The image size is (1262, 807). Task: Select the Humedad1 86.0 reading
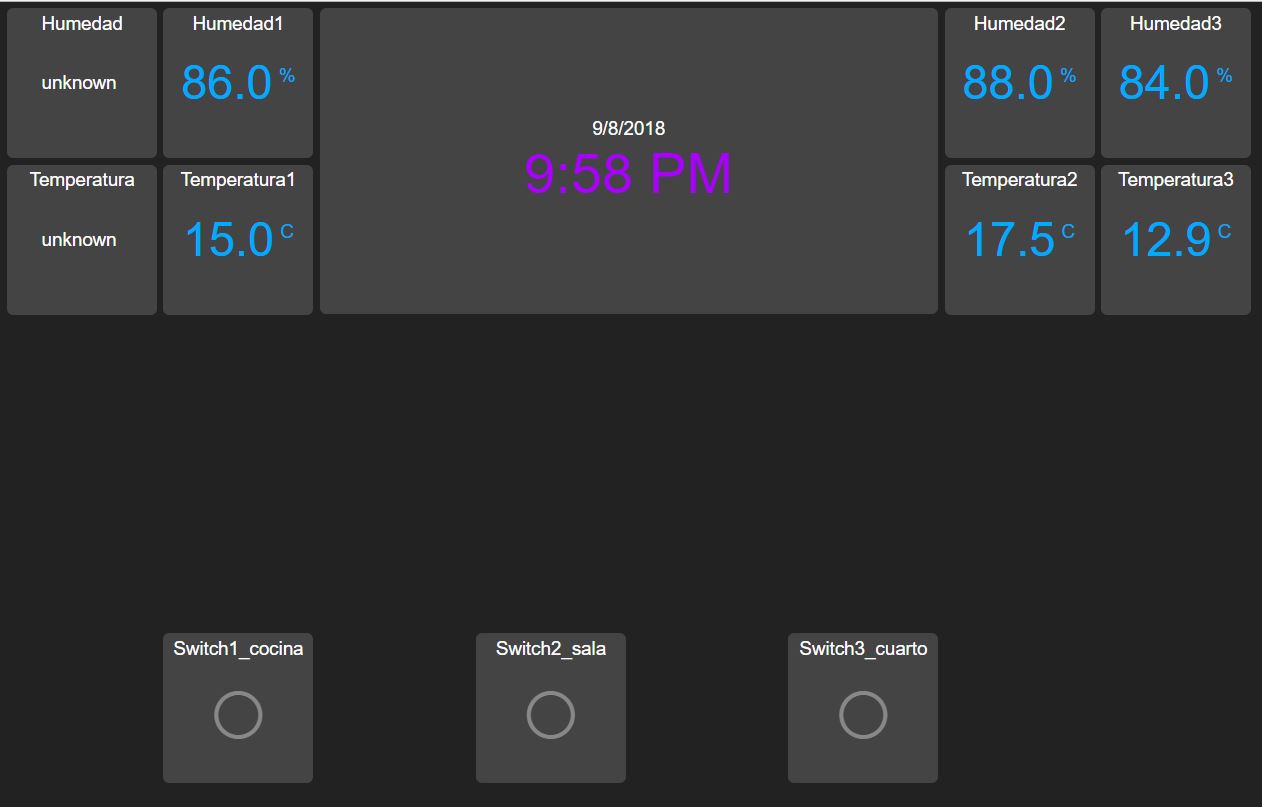pyautogui.click(x=227, y=83)
